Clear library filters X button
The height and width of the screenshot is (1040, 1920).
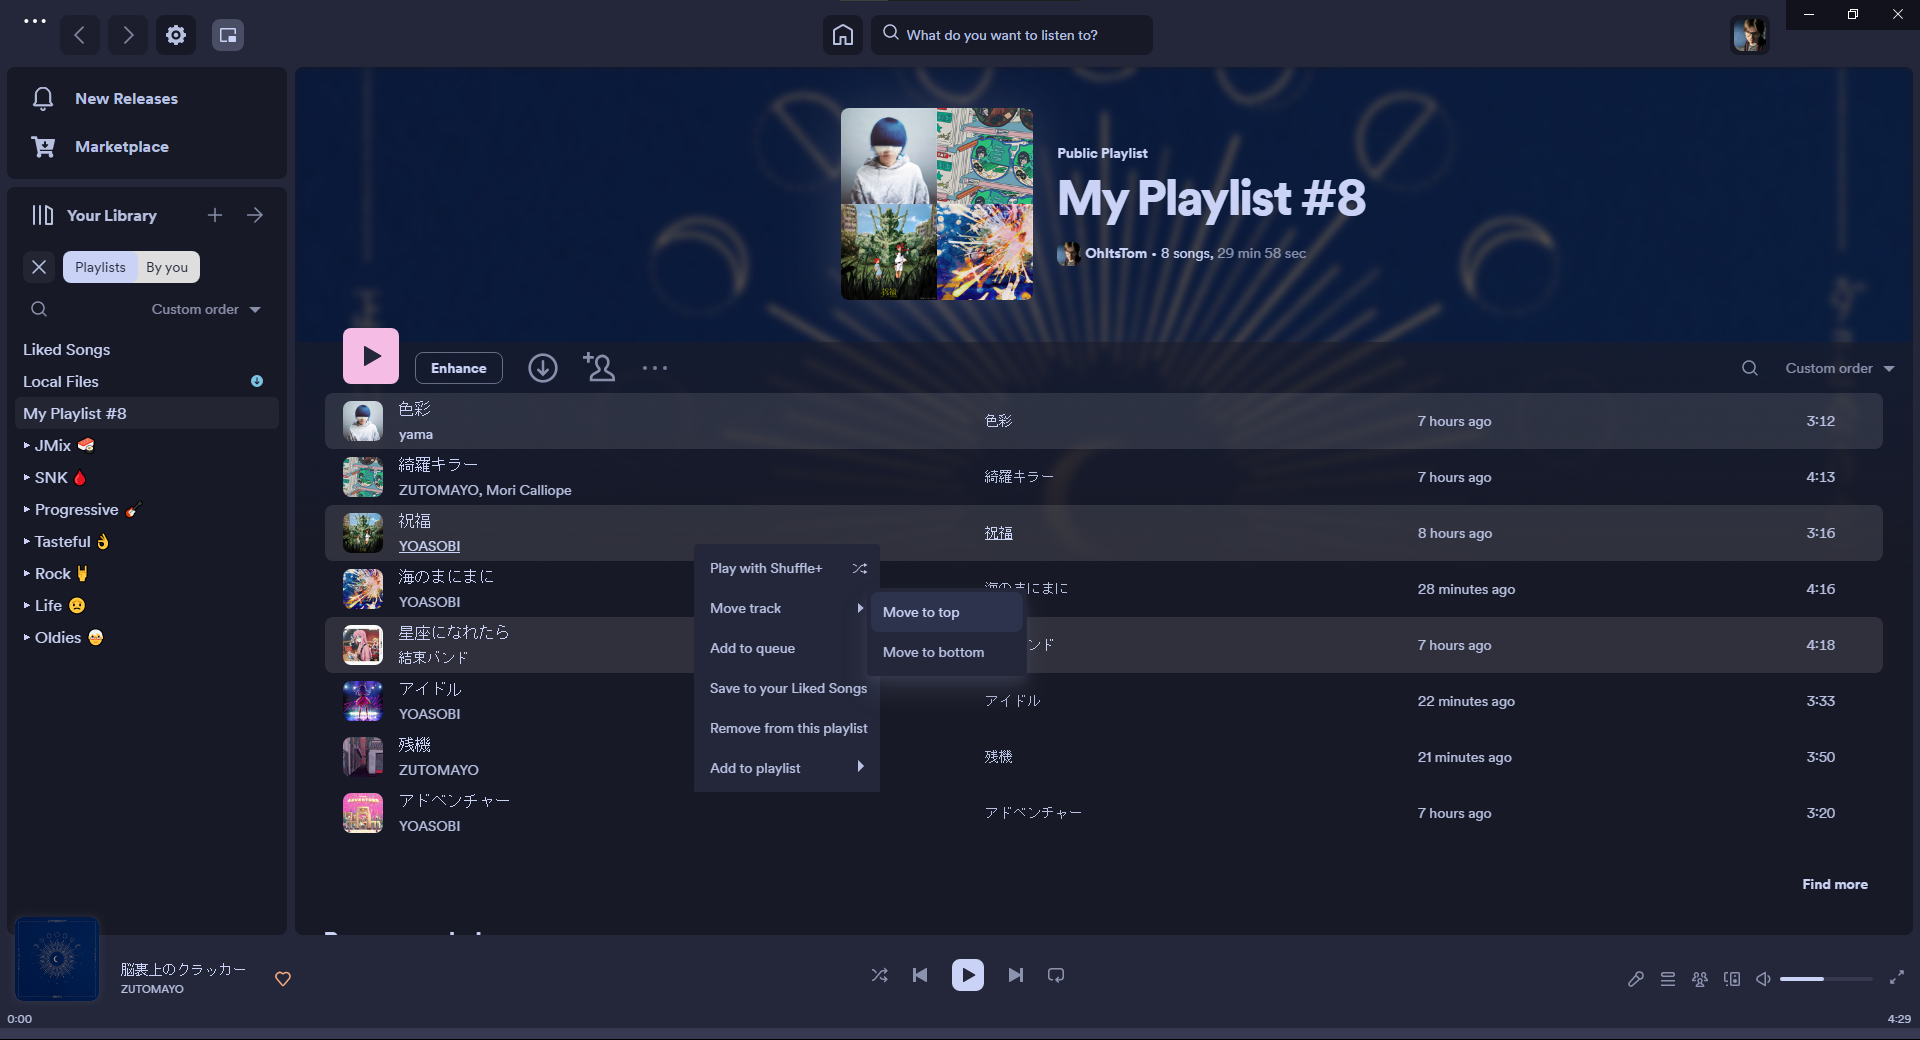pyautogui.click(x=39, y=267)
